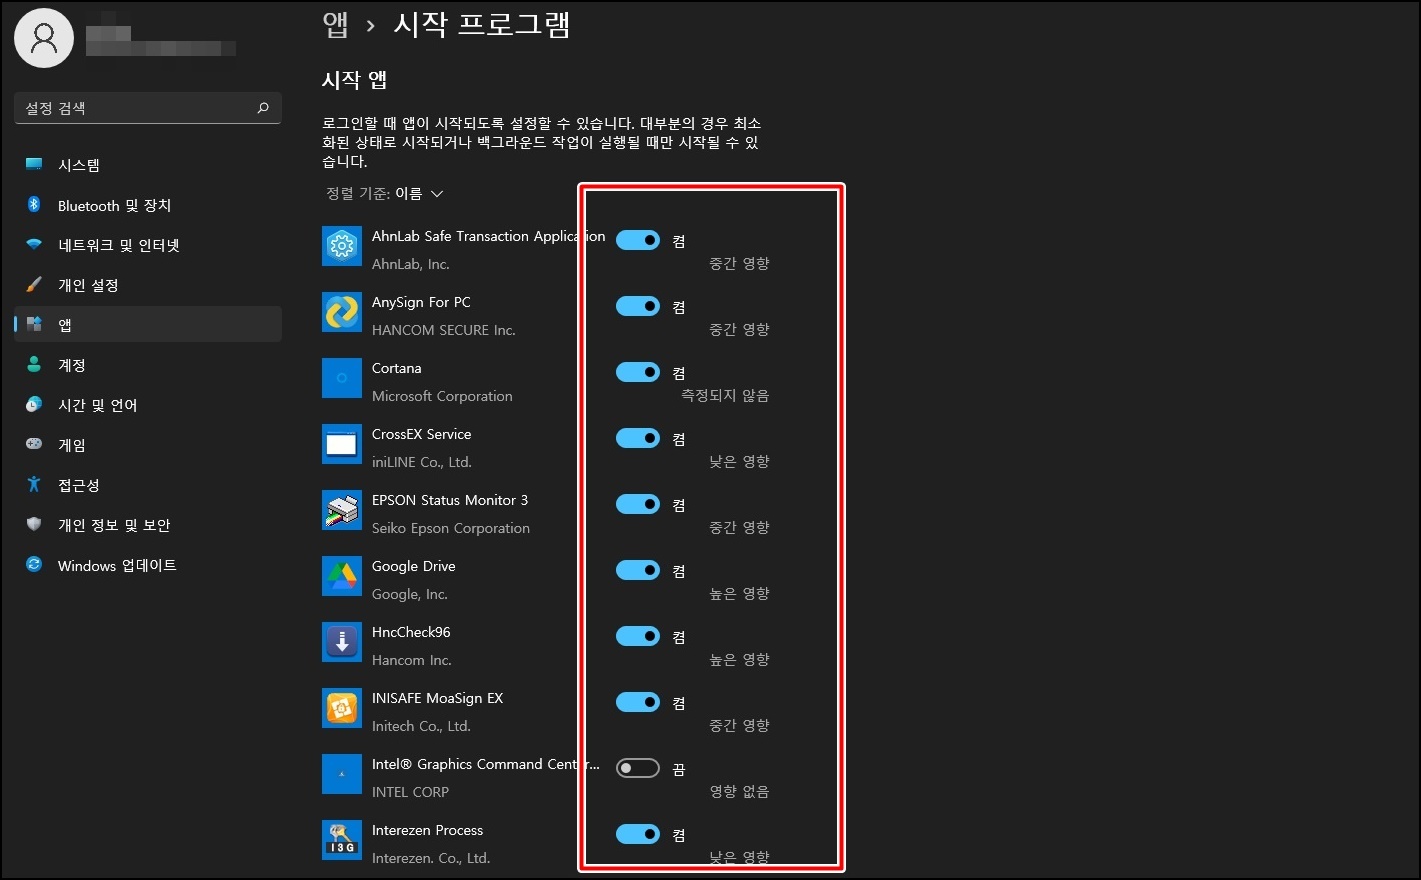
Task: Disable INISAFE MoaSign EX startup toggle
Action: (638, 702)
